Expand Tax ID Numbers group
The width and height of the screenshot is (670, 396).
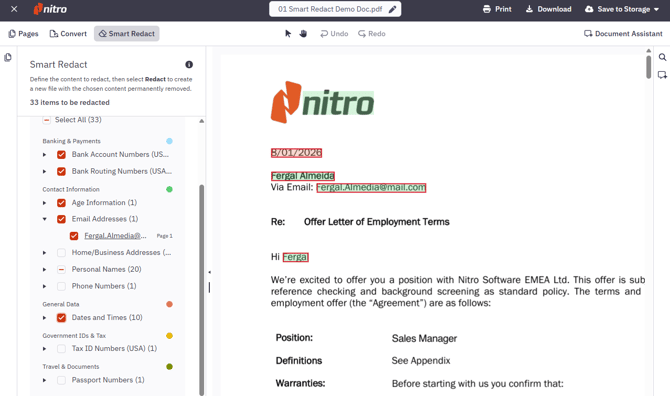[44, 349]
